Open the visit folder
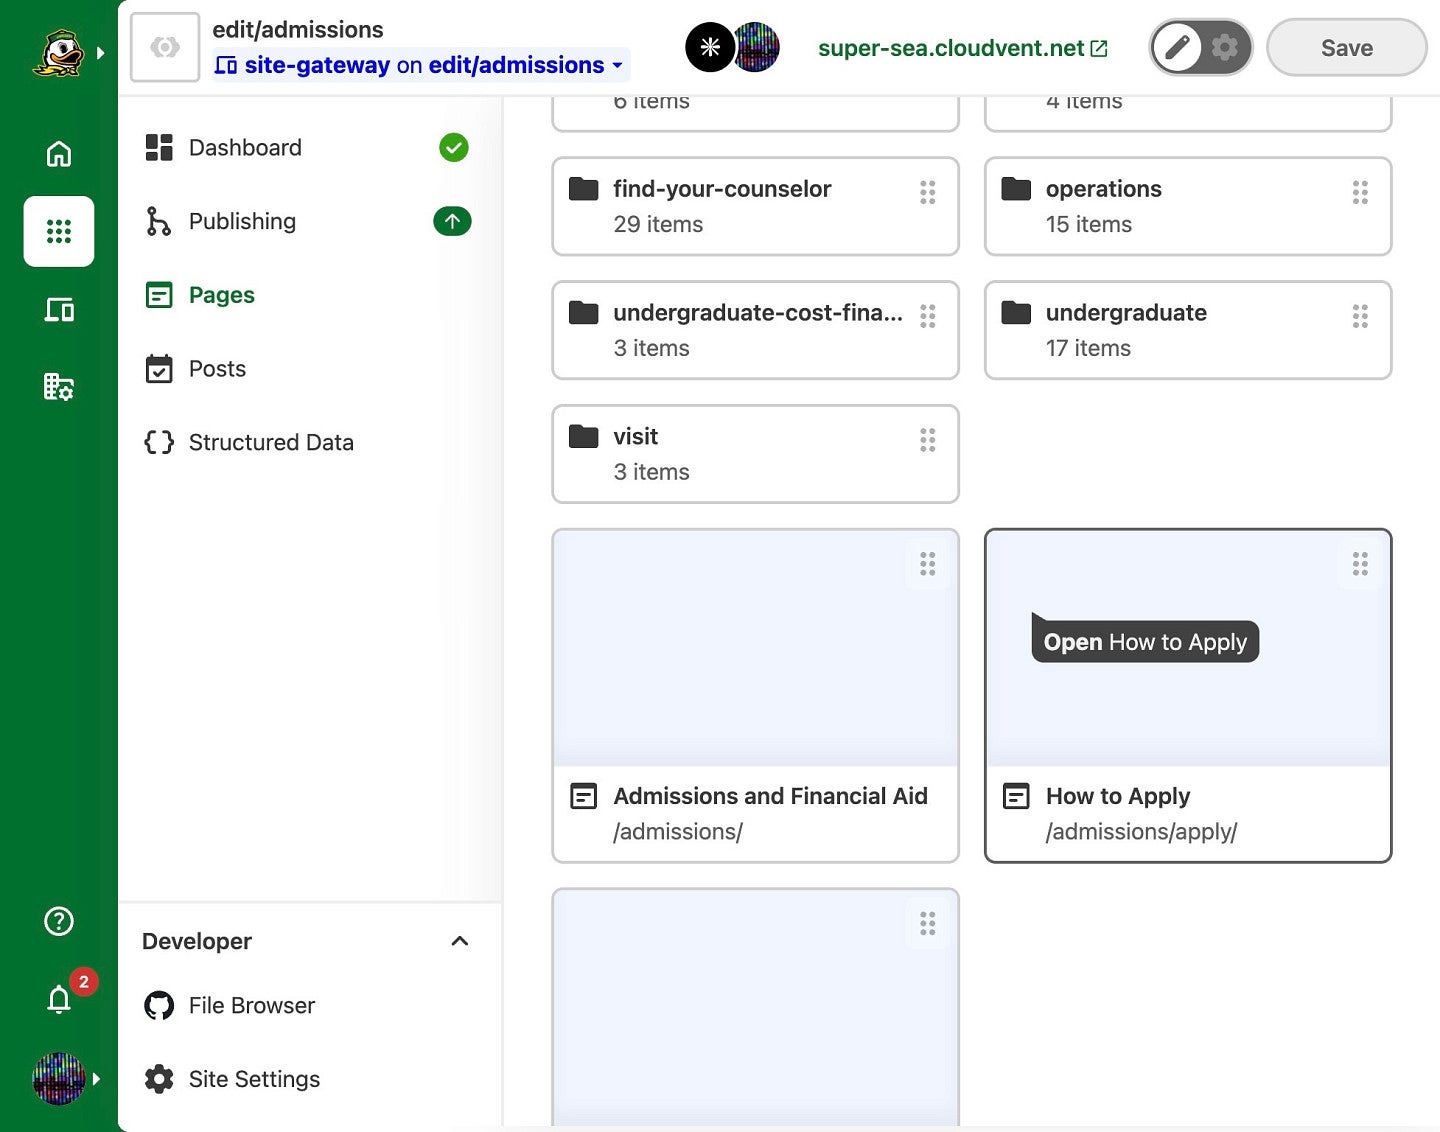Viewport: 1440px width, 1132px height. pyautogui.click(x=755, y=454)
